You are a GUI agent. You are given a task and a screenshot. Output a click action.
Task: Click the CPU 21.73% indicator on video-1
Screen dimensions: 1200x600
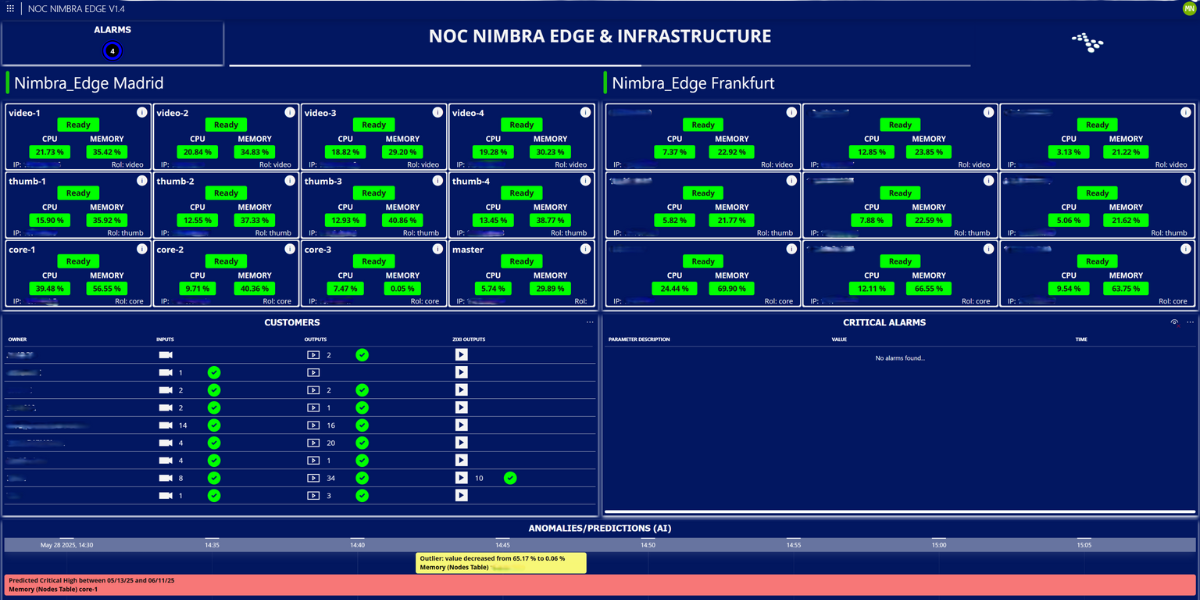[78, 151]
